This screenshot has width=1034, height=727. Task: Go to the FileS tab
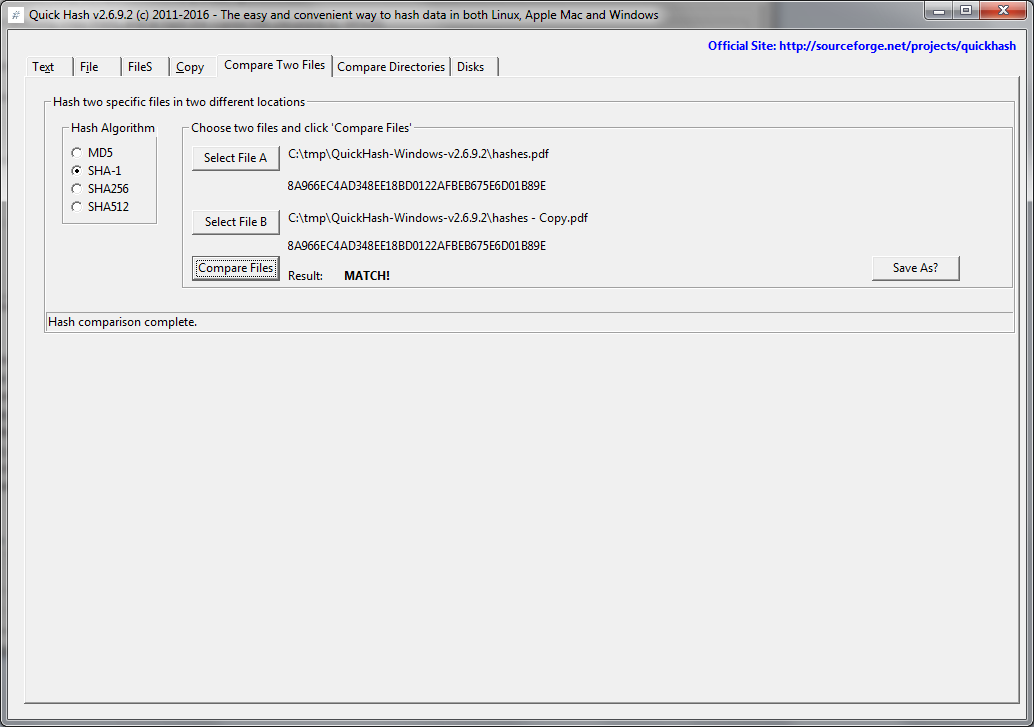coord(140,67)
